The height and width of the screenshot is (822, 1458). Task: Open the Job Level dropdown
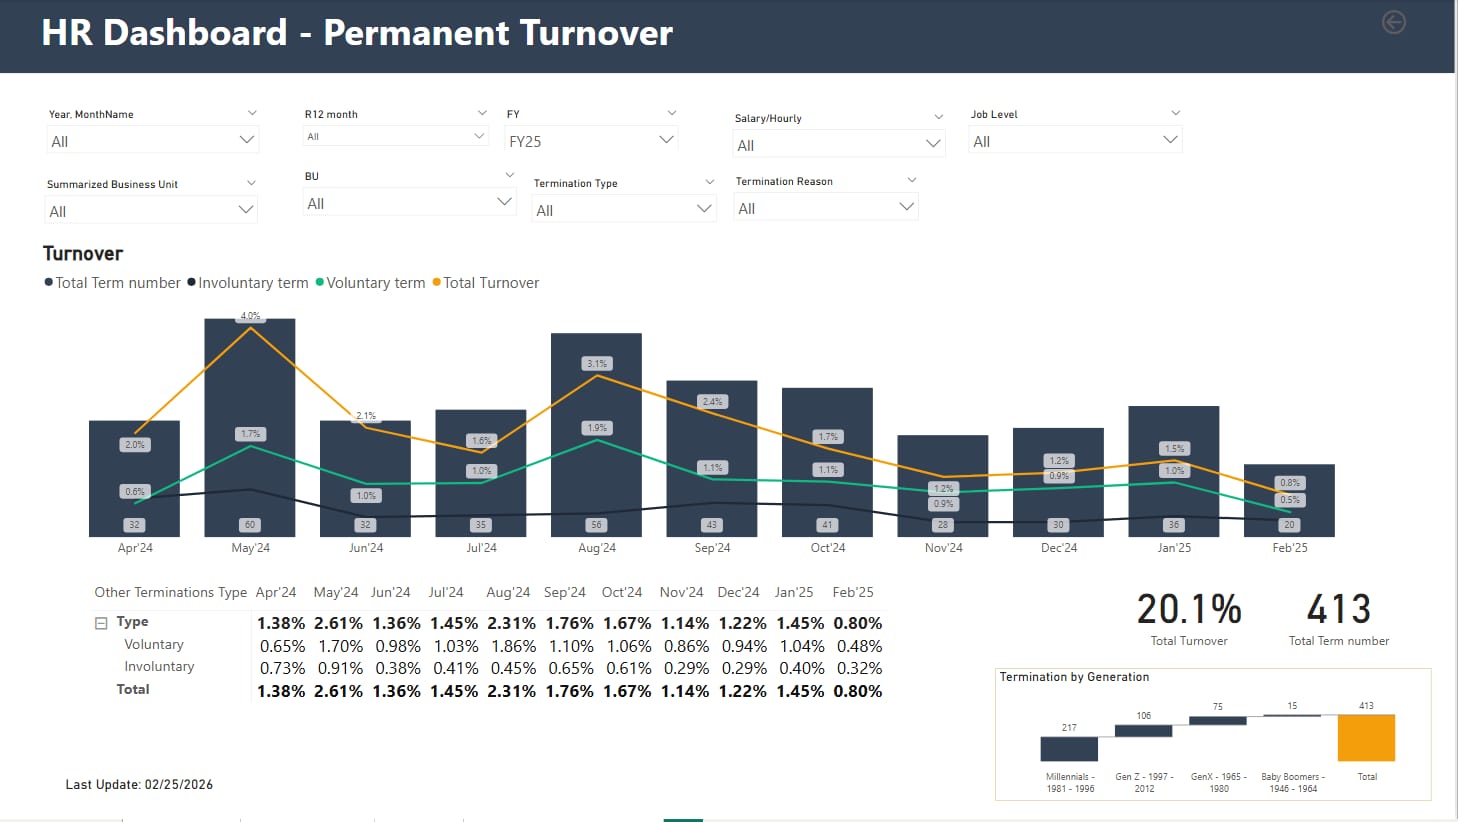click(1169, 140)
